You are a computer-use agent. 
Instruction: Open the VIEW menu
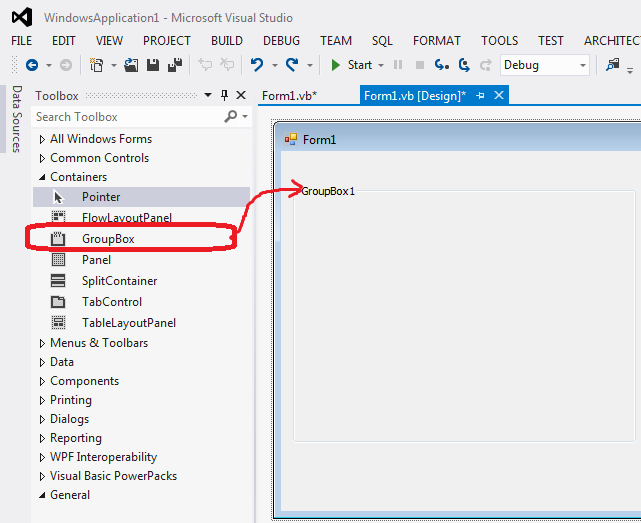click(109, 41)
